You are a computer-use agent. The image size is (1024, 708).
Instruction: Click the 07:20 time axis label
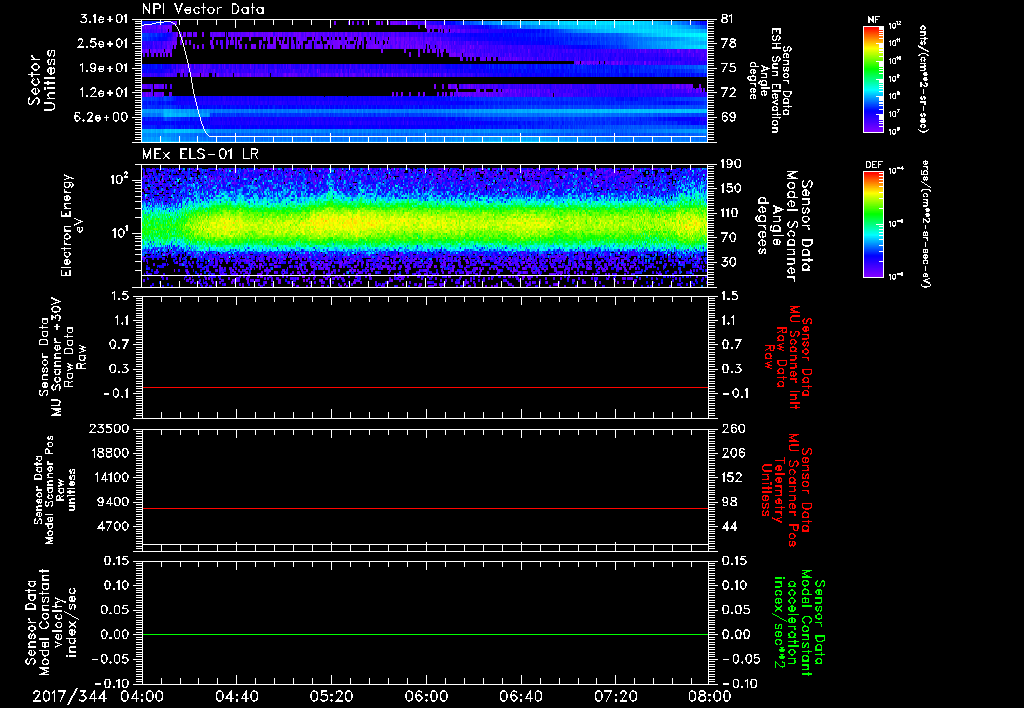(x=615, y=696)
